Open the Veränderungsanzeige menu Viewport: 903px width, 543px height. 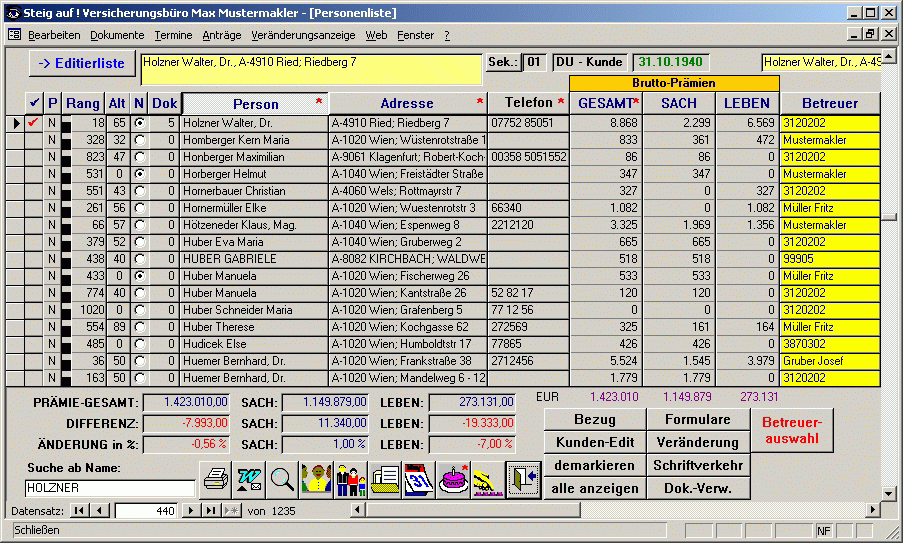303,35
